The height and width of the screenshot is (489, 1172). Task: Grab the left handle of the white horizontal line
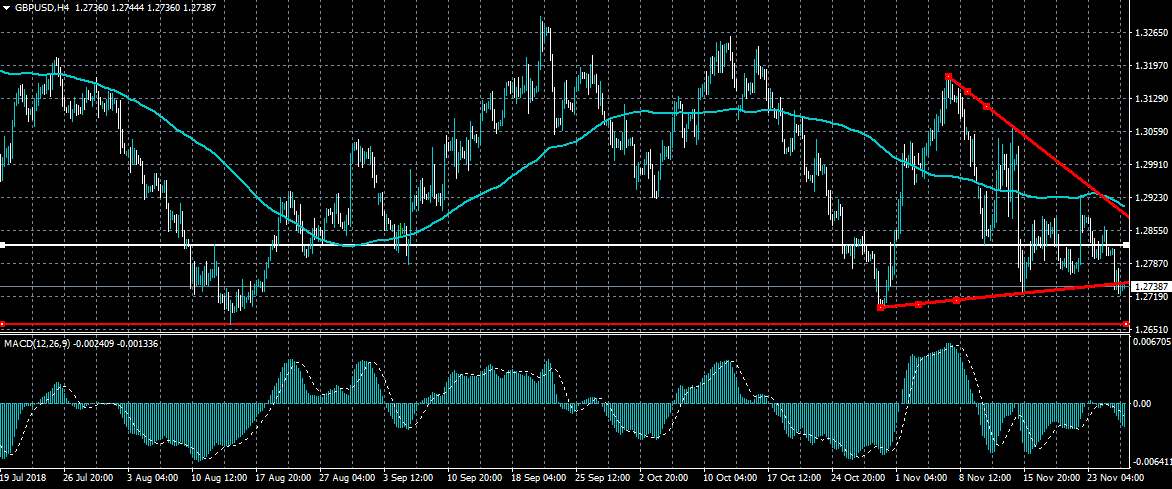tap(3, 245)
